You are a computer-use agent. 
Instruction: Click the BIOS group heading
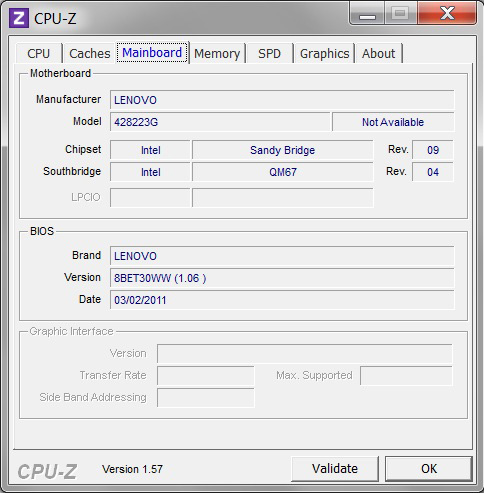[x=42, y=231]
